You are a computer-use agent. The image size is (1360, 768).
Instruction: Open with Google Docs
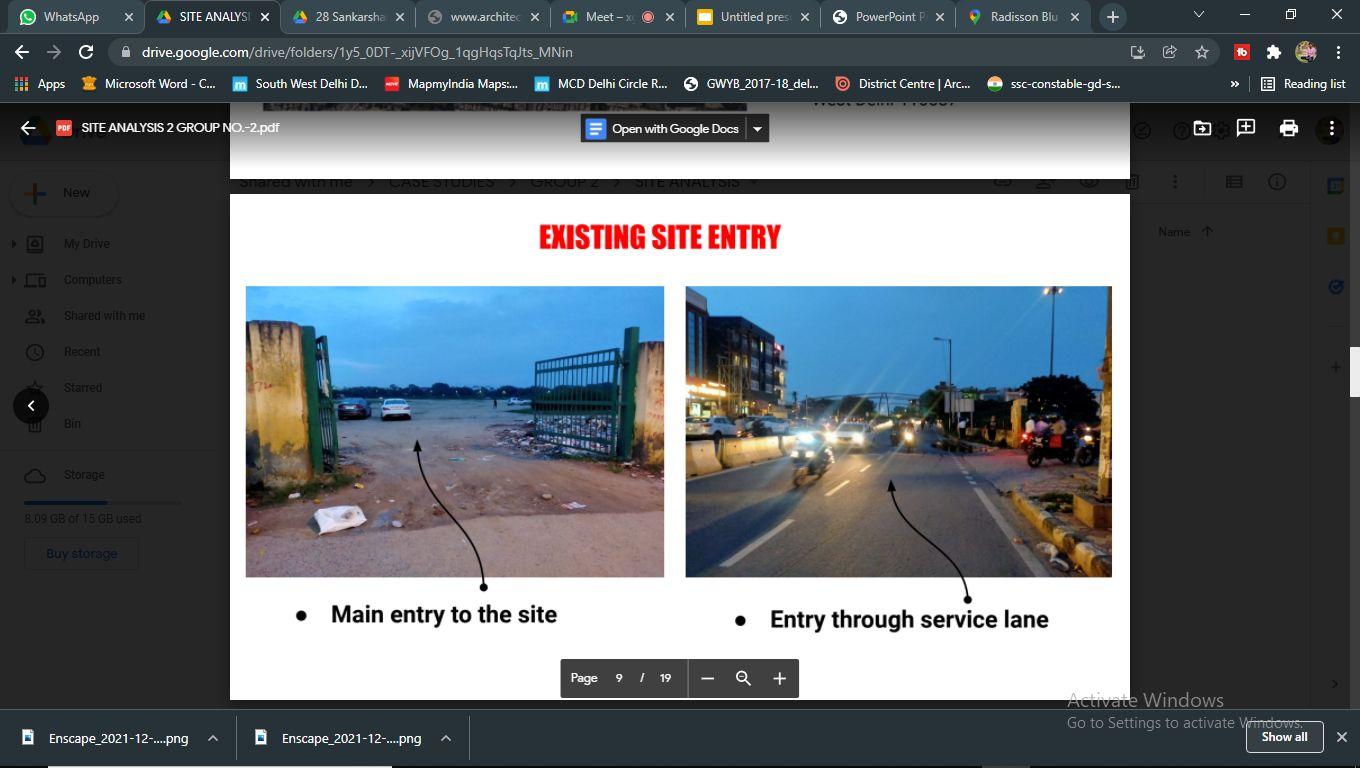(663, 128)
